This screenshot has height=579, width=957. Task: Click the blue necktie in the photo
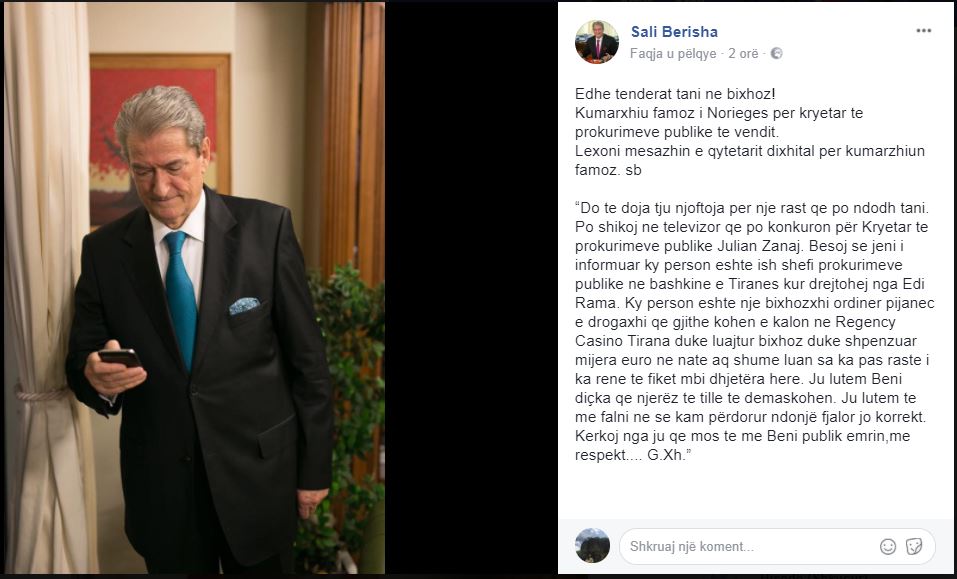(181, 299)
